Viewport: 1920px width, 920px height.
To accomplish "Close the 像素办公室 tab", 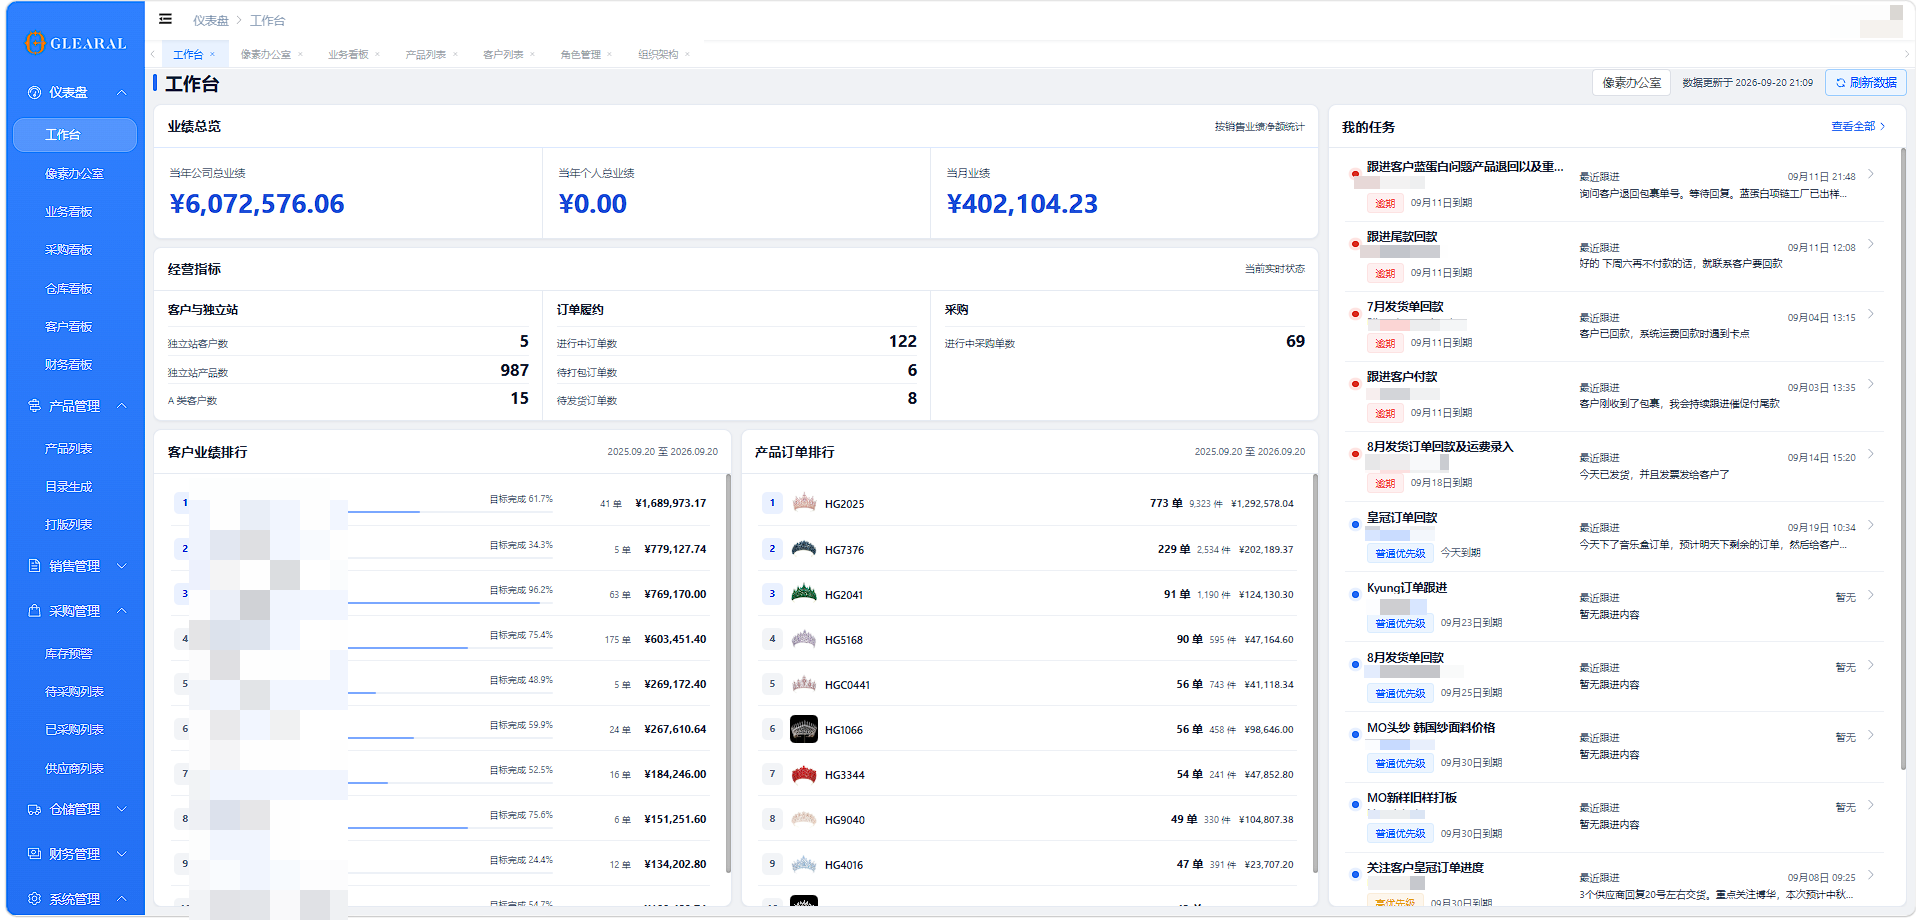I will (x=300, y=55).
